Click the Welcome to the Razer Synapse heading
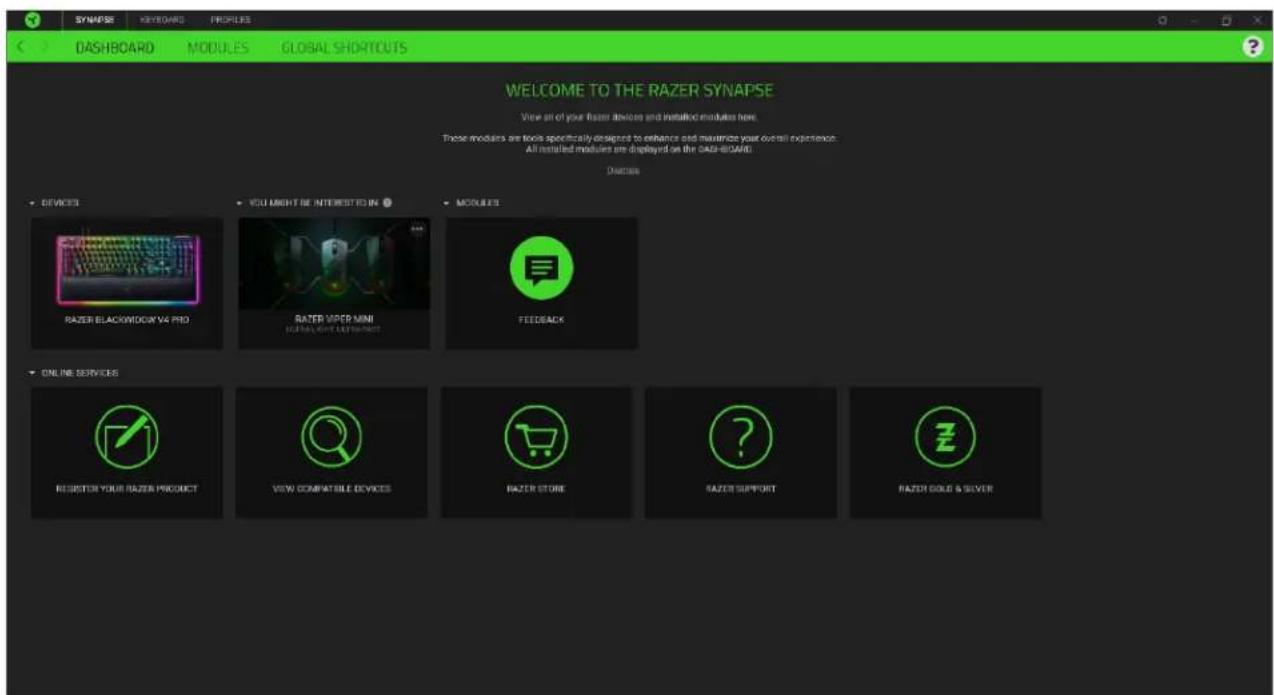 (640, 90)
